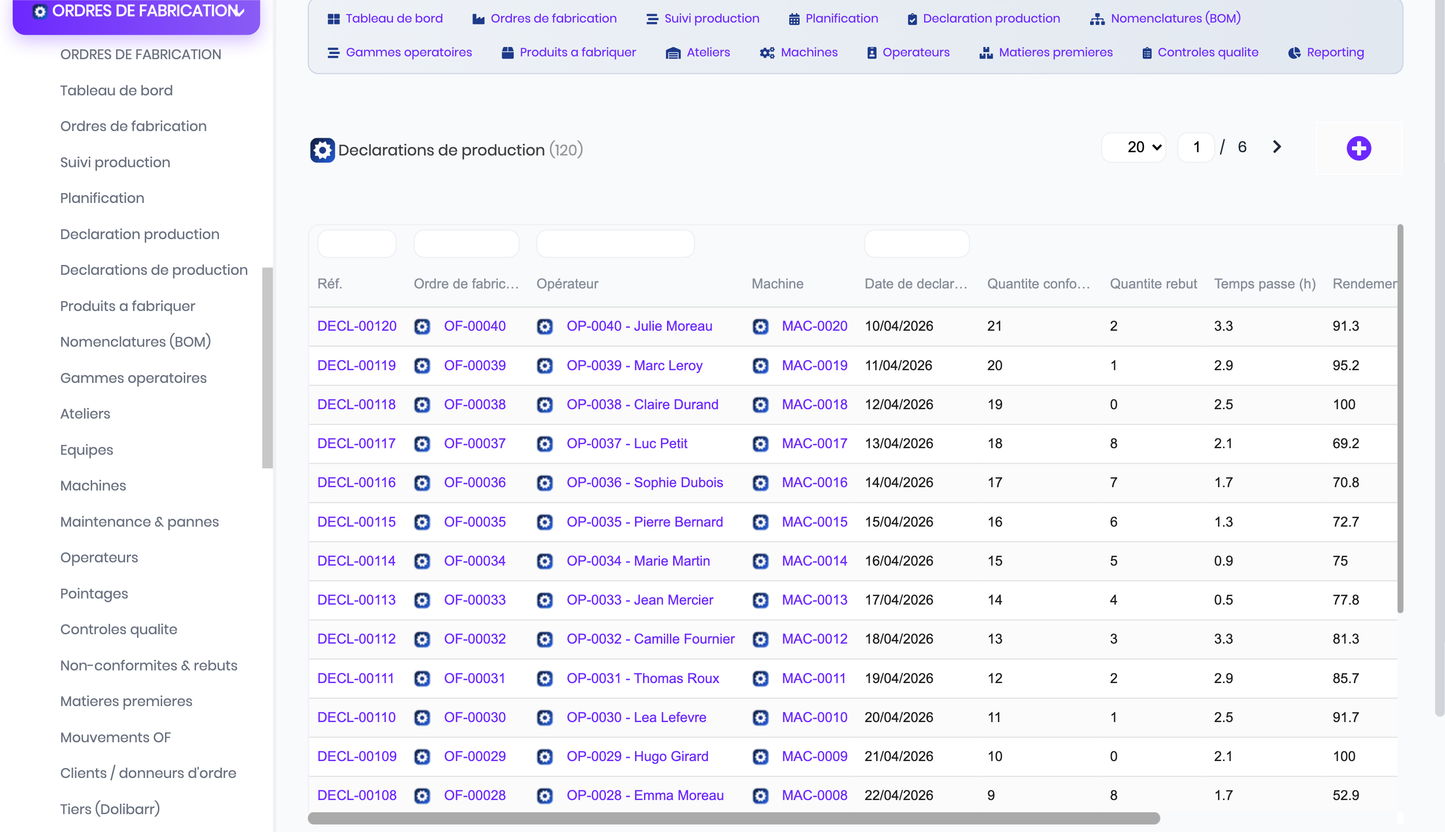Sort by Quantite rebut column header
1445x832 pixels.
1153,284
